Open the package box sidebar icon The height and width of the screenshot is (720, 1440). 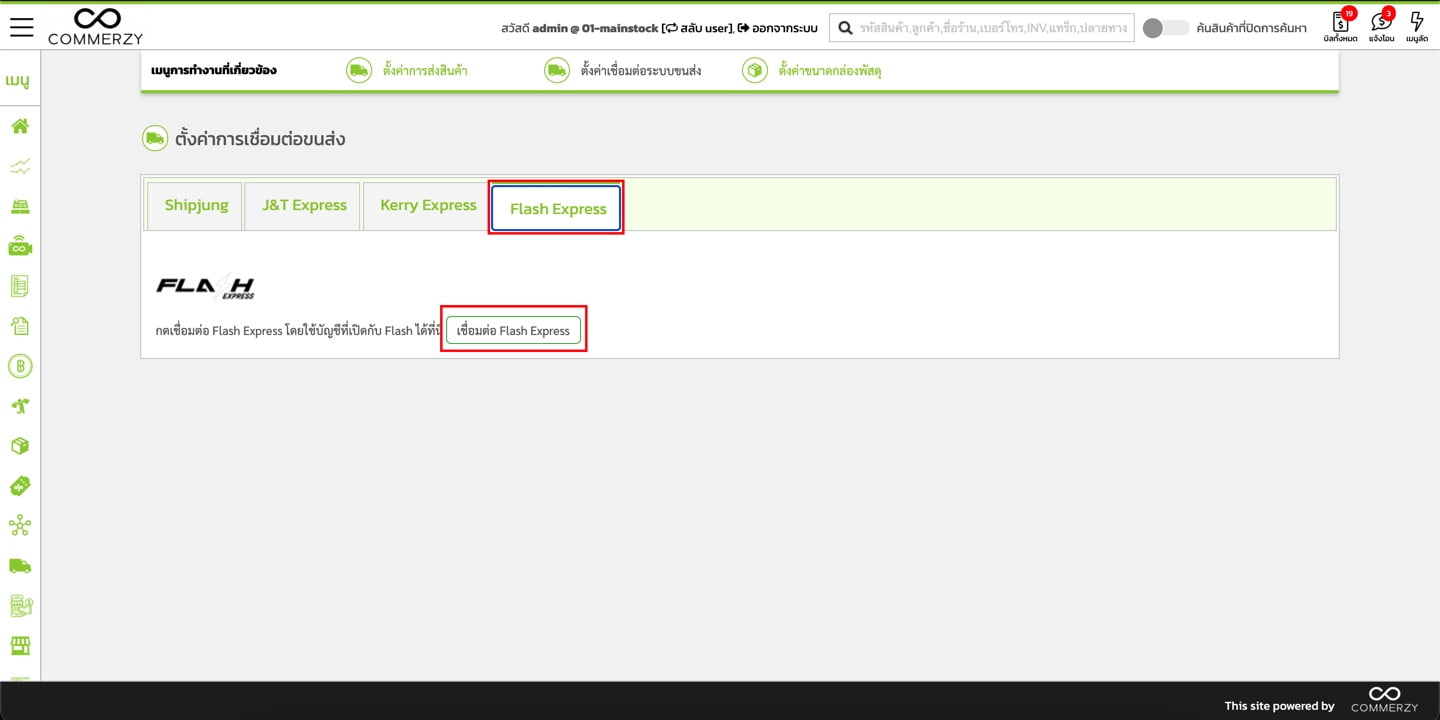20,446
